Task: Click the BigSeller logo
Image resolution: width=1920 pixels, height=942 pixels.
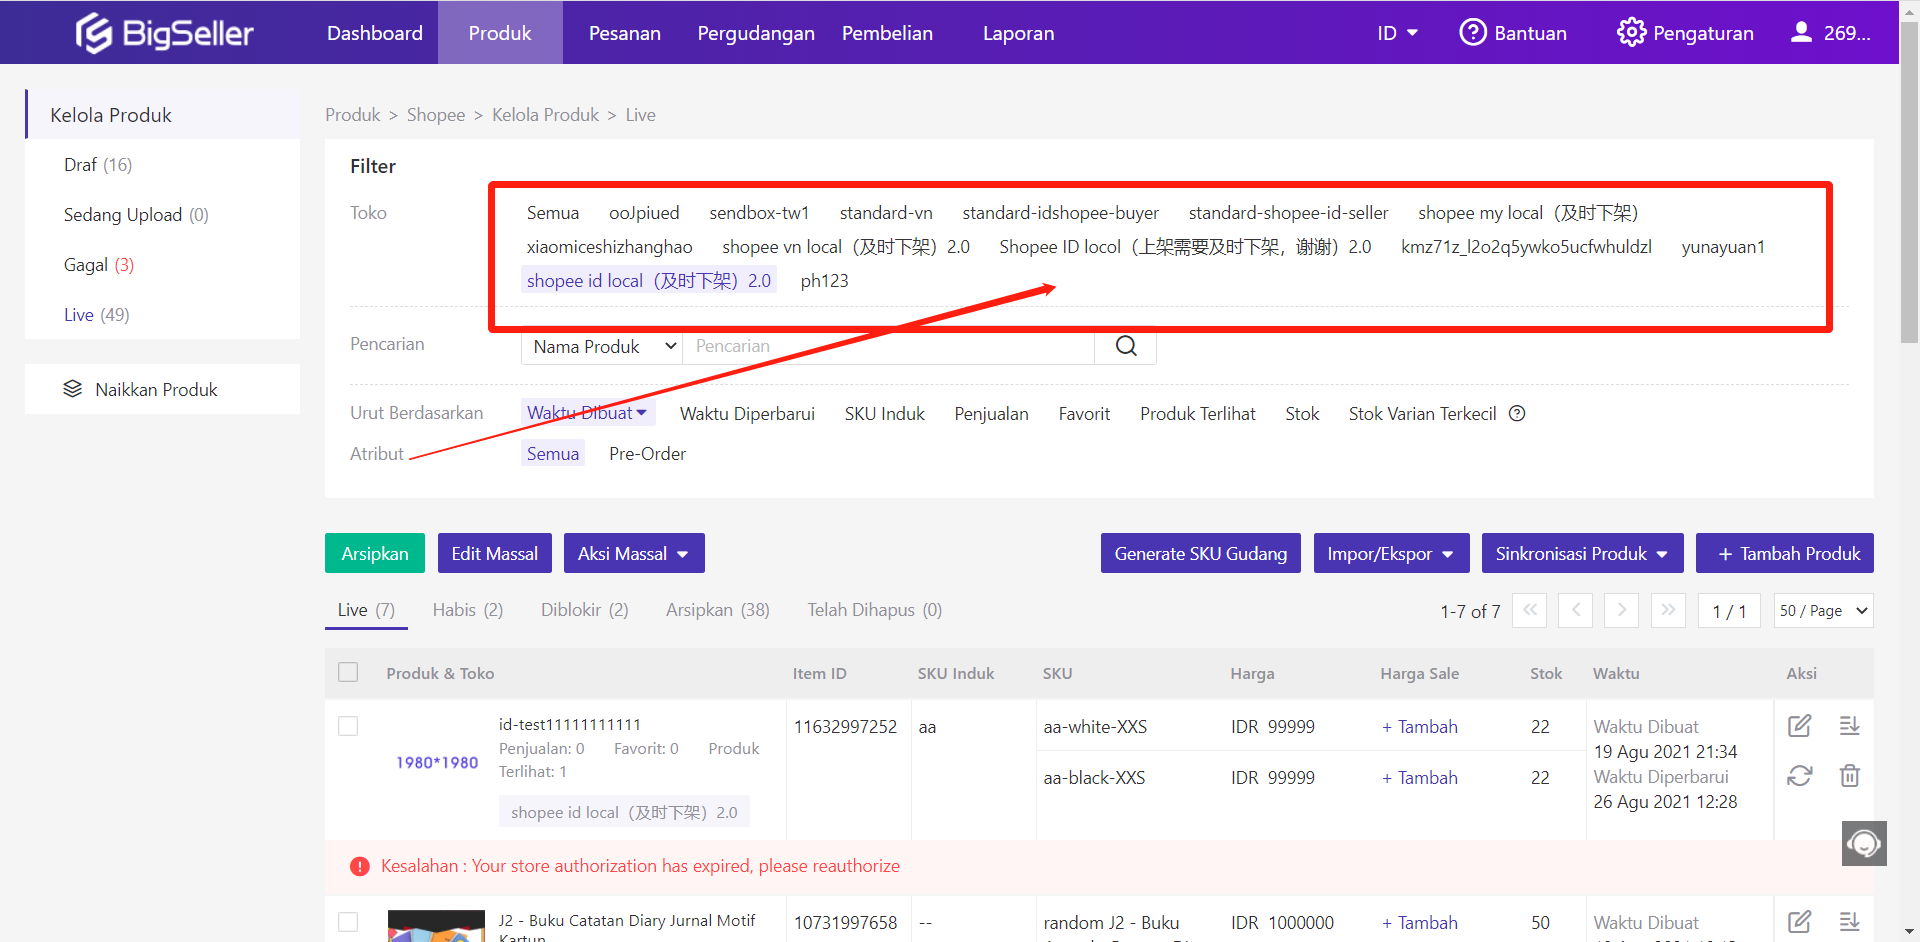Action: click(165, 33)
